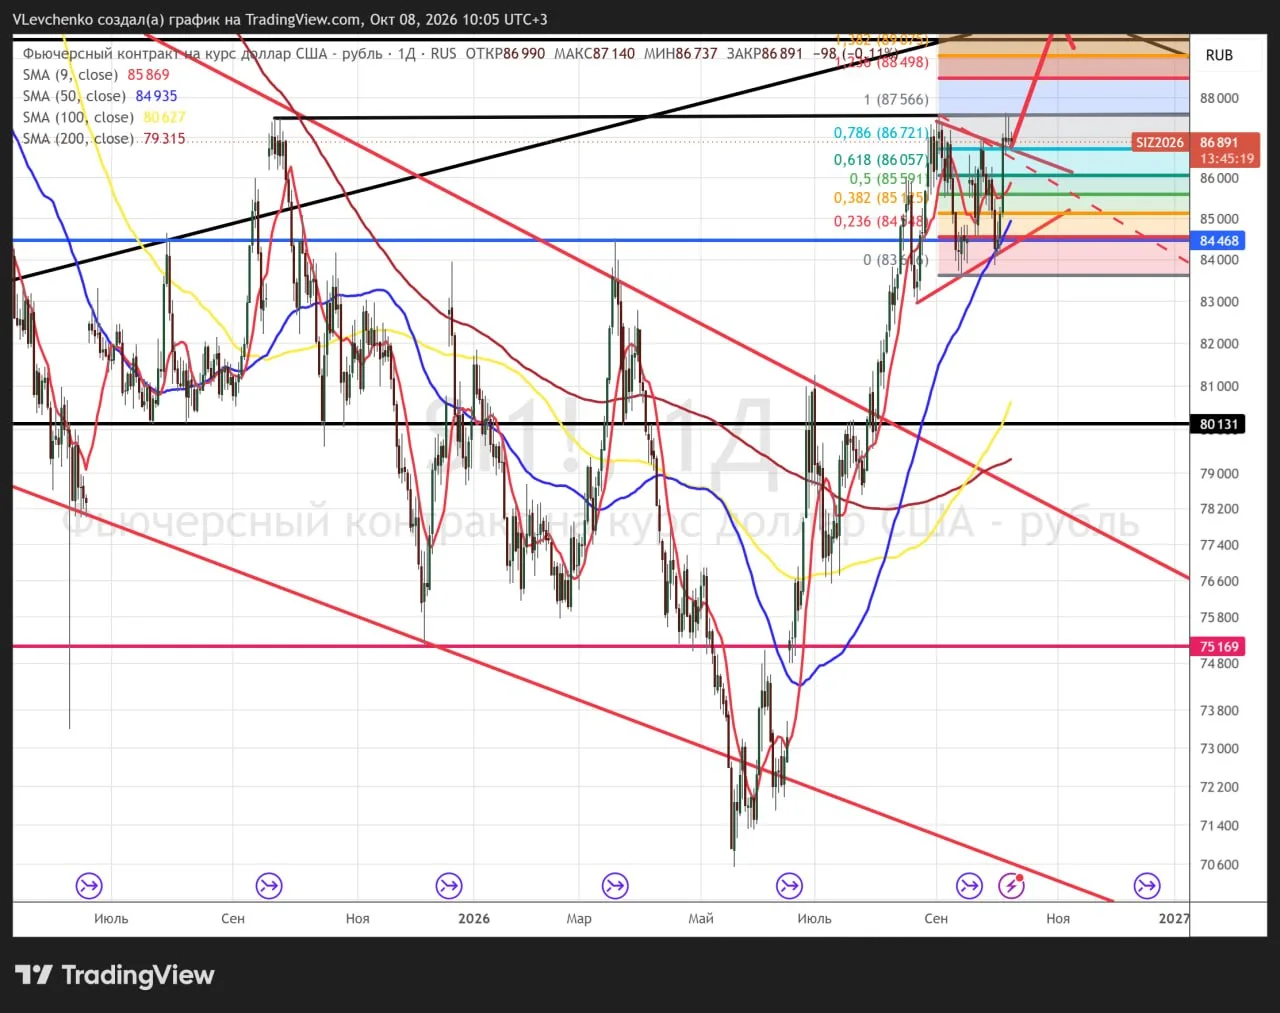This screenshot has width=1280, height=1013.
Task: Click the event marker icon below Июль 2025
Action: (x=89, y=886)
